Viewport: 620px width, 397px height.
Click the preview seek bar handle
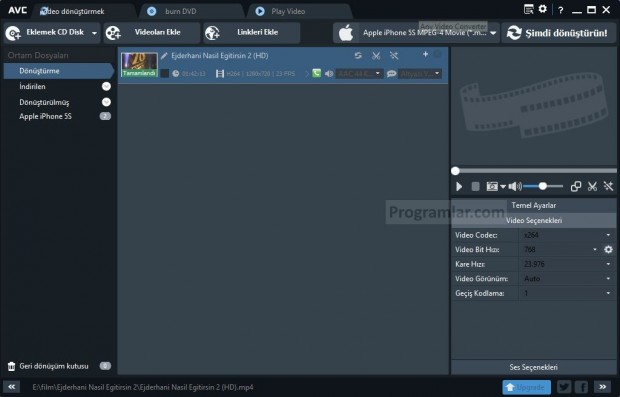456,171
